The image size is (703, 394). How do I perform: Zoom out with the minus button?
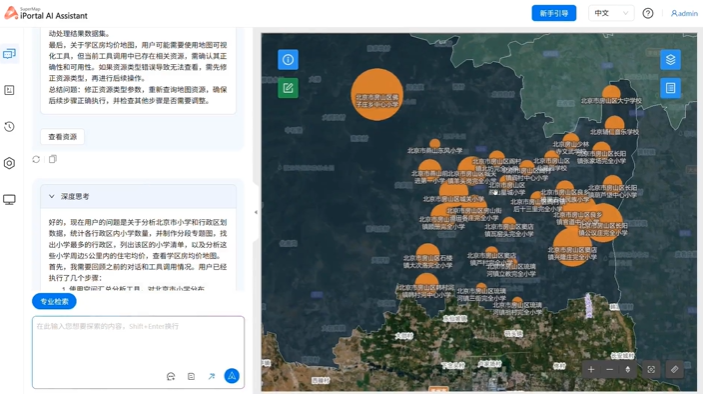pyautogui.click(x=609, y=369)
